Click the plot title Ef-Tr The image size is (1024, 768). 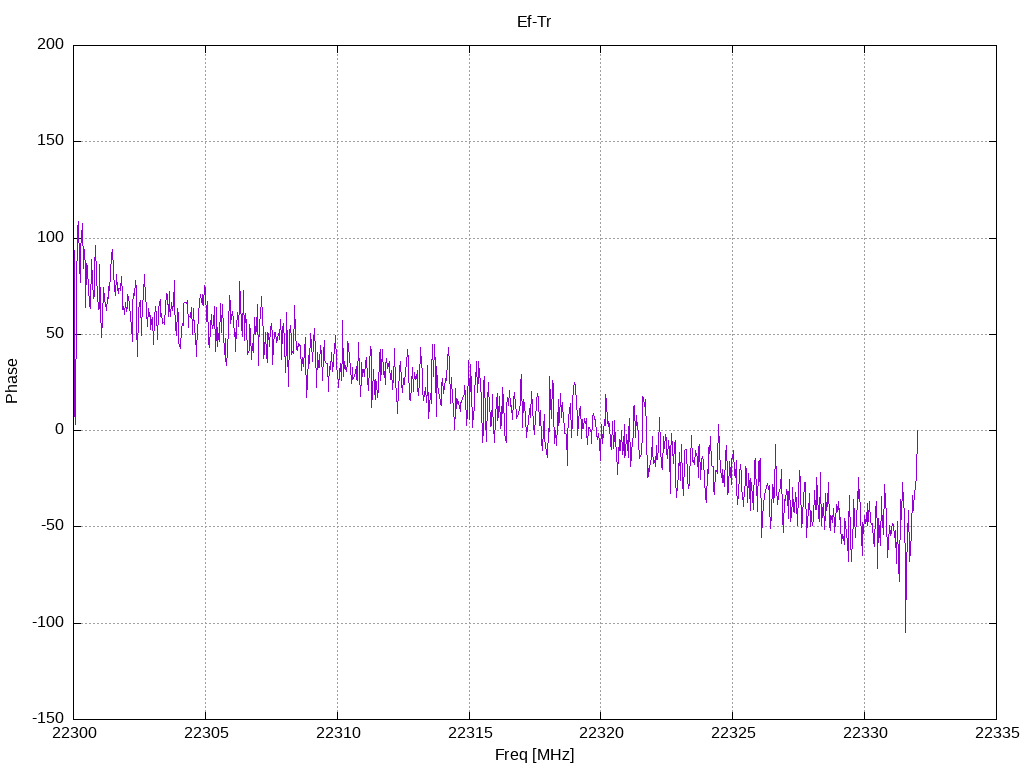point(534,22)
